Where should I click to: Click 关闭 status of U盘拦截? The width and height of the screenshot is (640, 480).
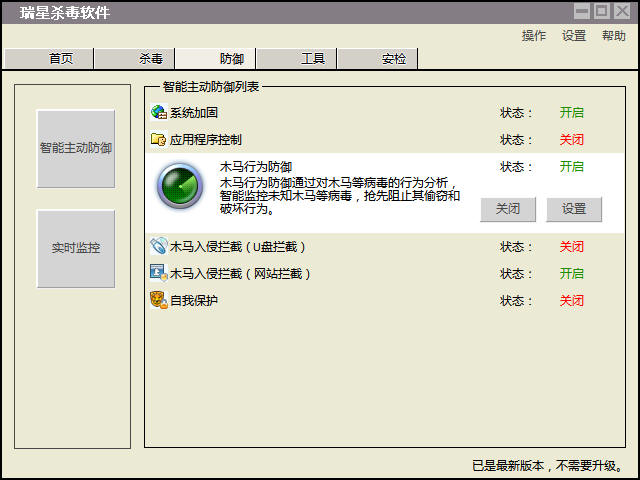571,247
